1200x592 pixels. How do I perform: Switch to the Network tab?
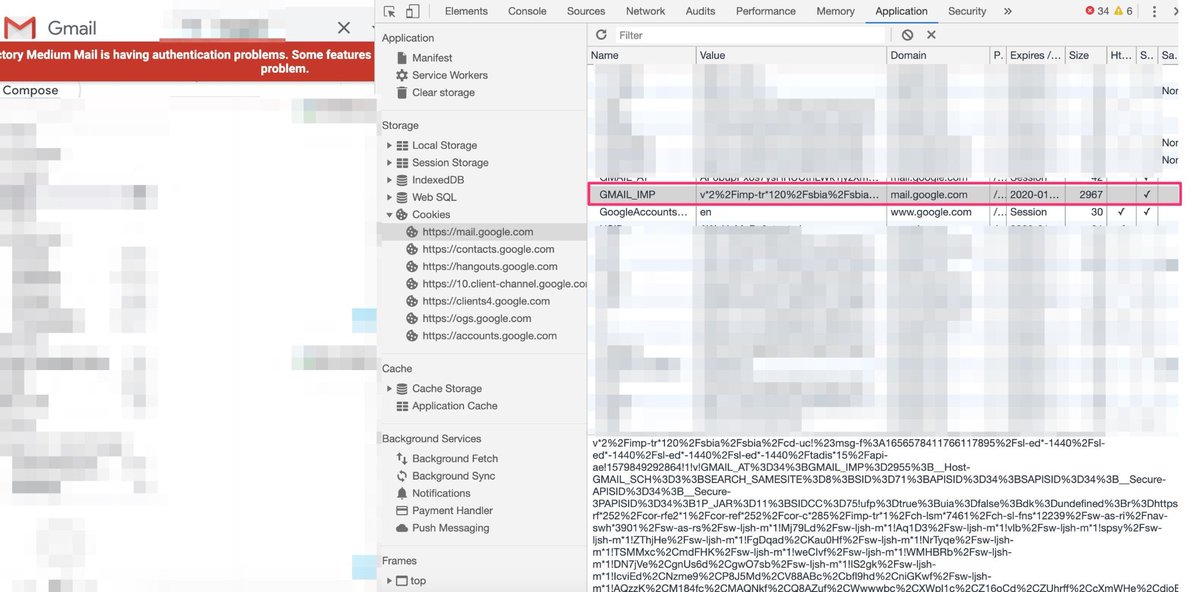coord(645,11)
